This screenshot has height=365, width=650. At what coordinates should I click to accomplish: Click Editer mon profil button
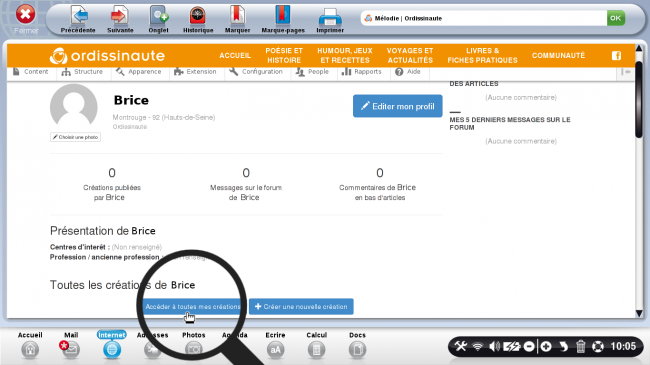(x=398, y=106)
